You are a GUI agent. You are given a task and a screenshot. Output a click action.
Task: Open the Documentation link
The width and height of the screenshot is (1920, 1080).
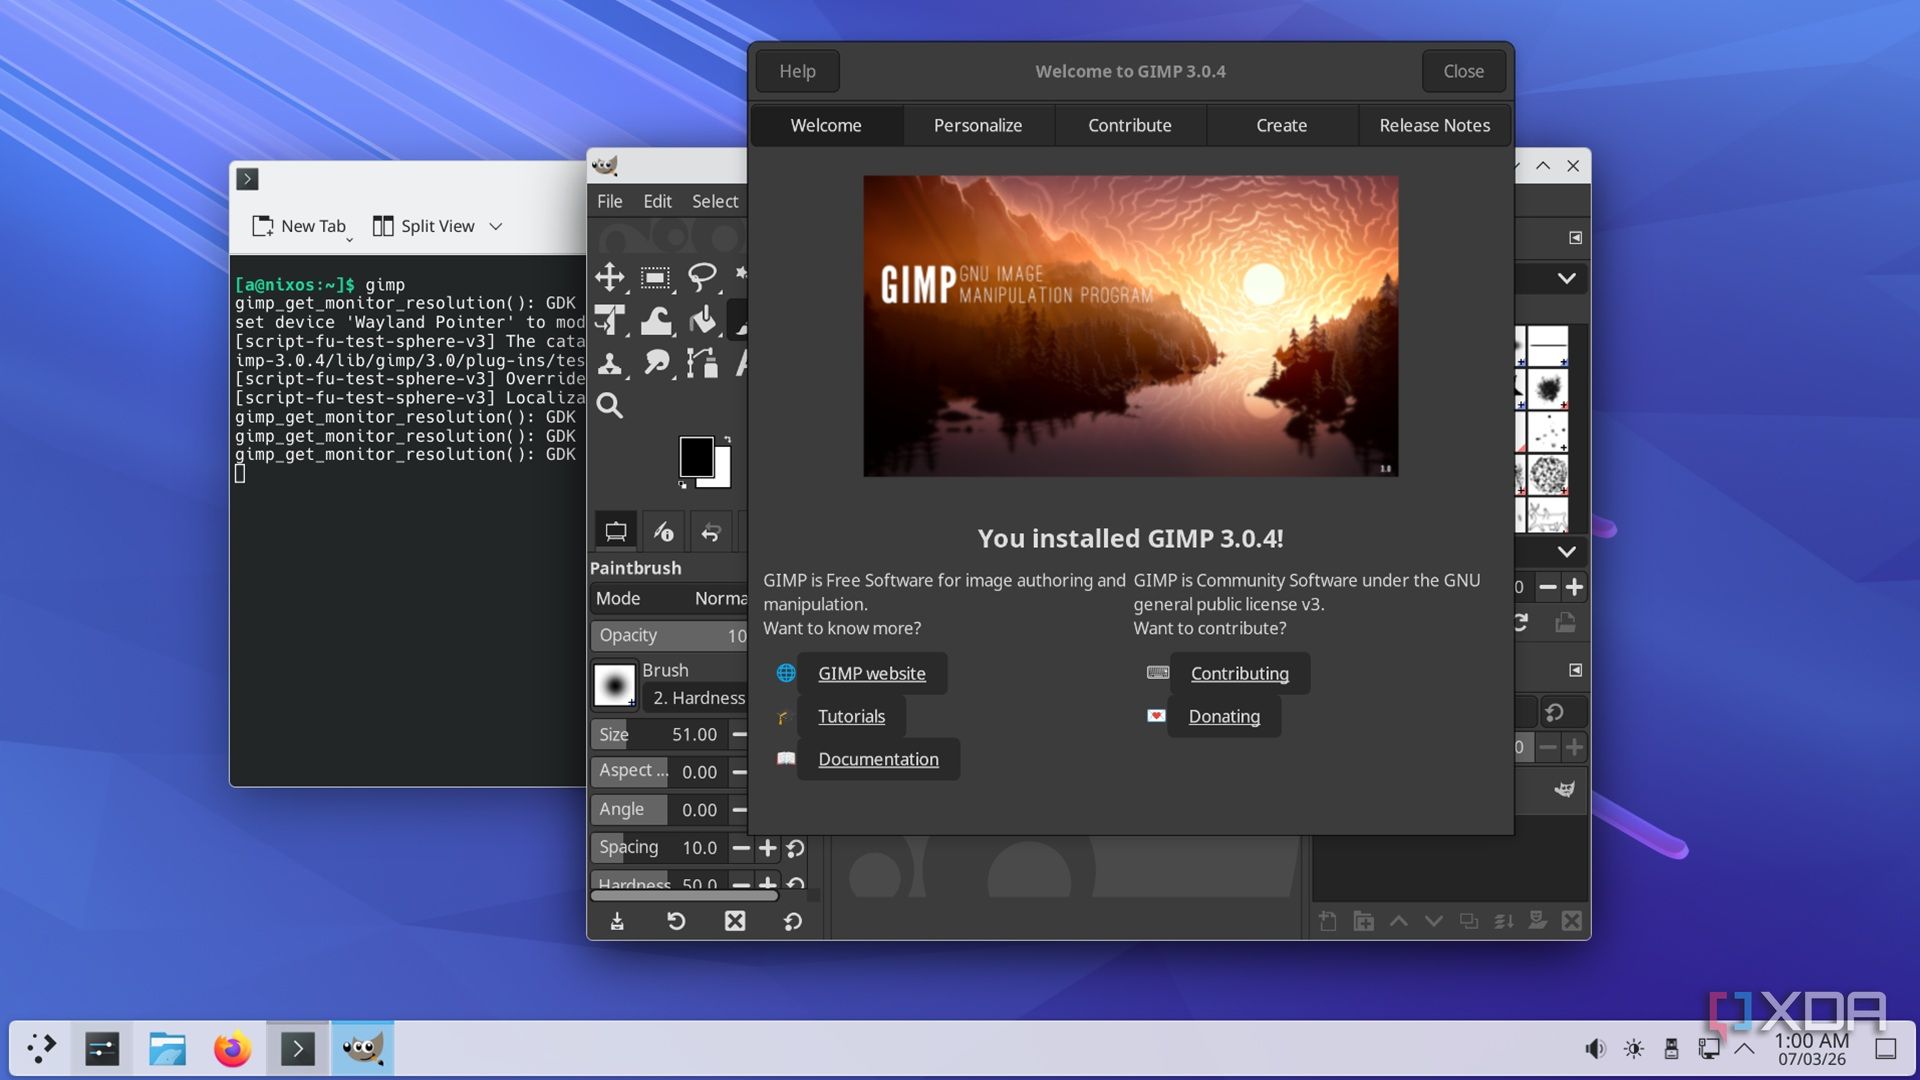(878, 759)
